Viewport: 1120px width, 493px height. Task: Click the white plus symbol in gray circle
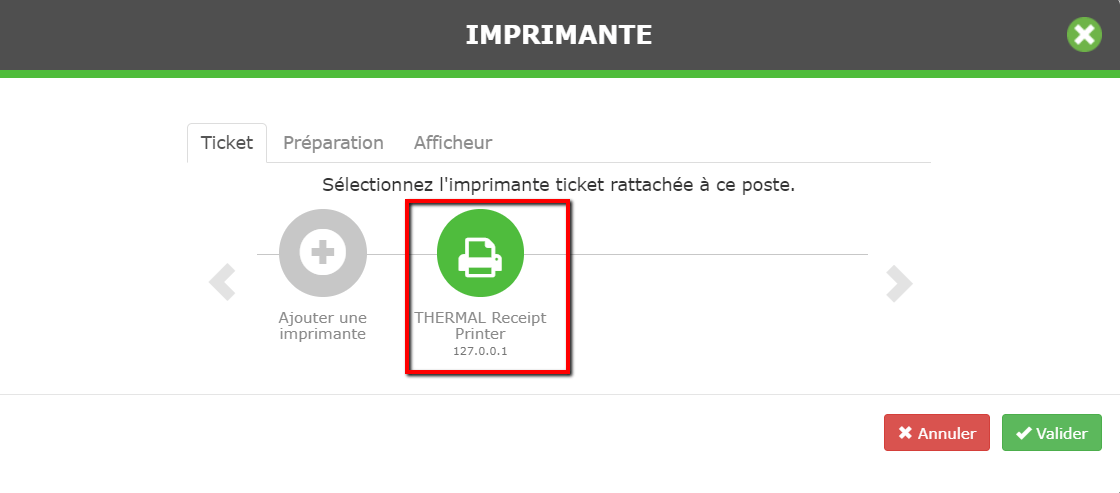[323, 253]
